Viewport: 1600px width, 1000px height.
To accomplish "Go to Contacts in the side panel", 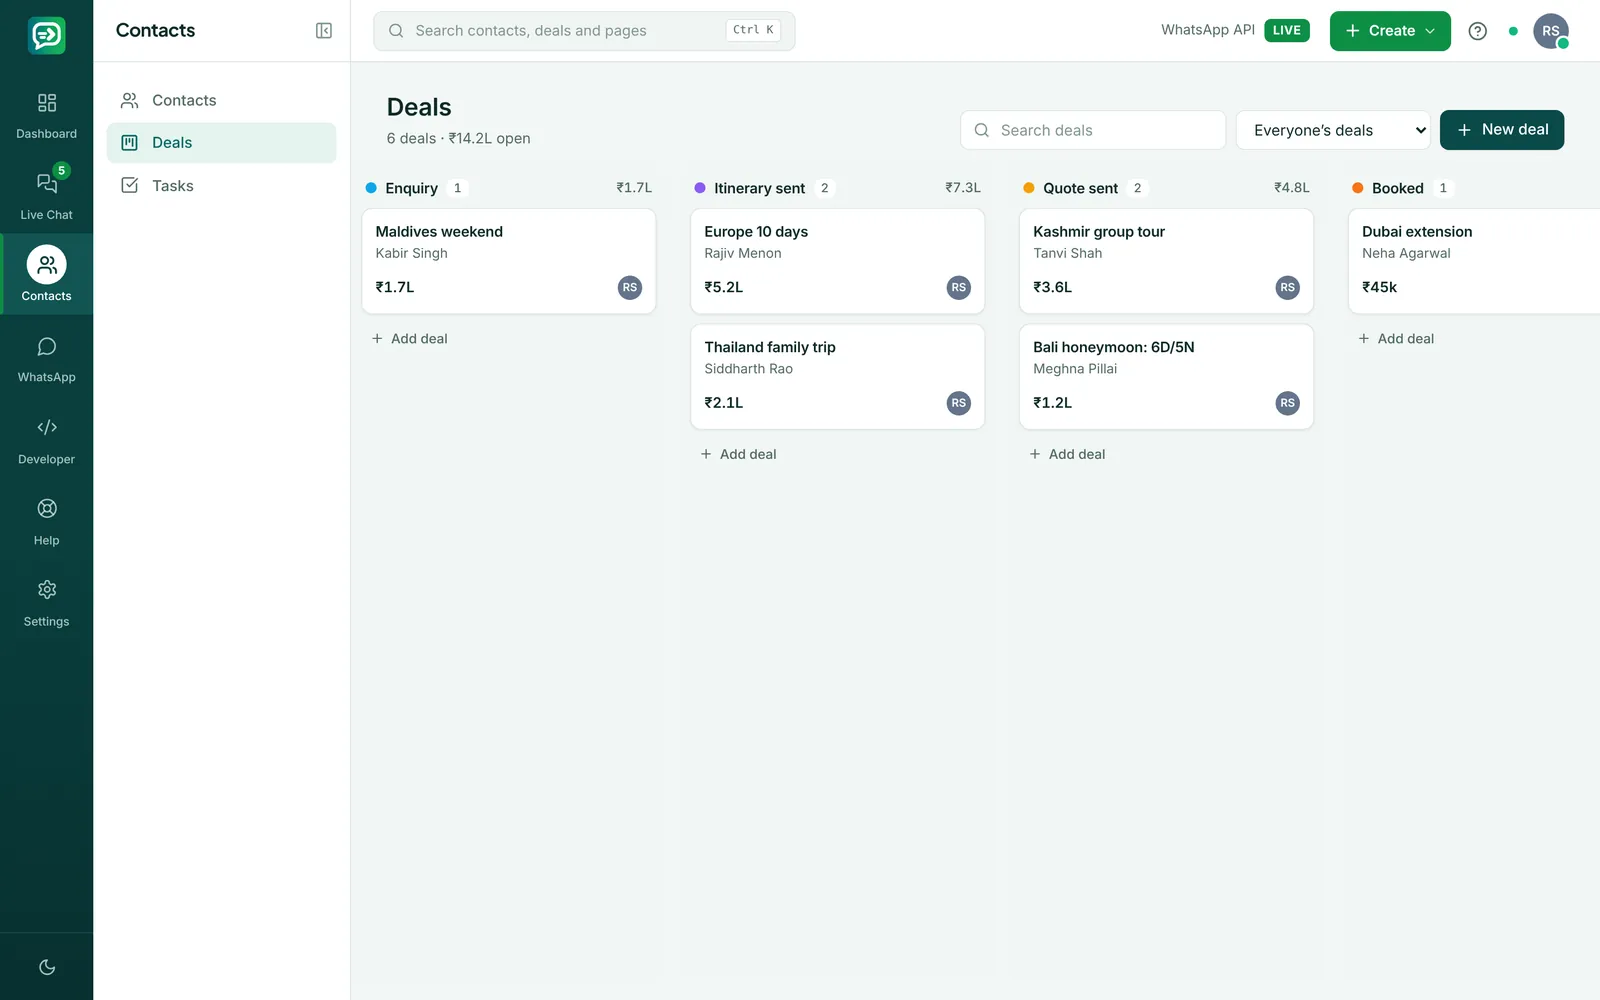I will point(221,100).
